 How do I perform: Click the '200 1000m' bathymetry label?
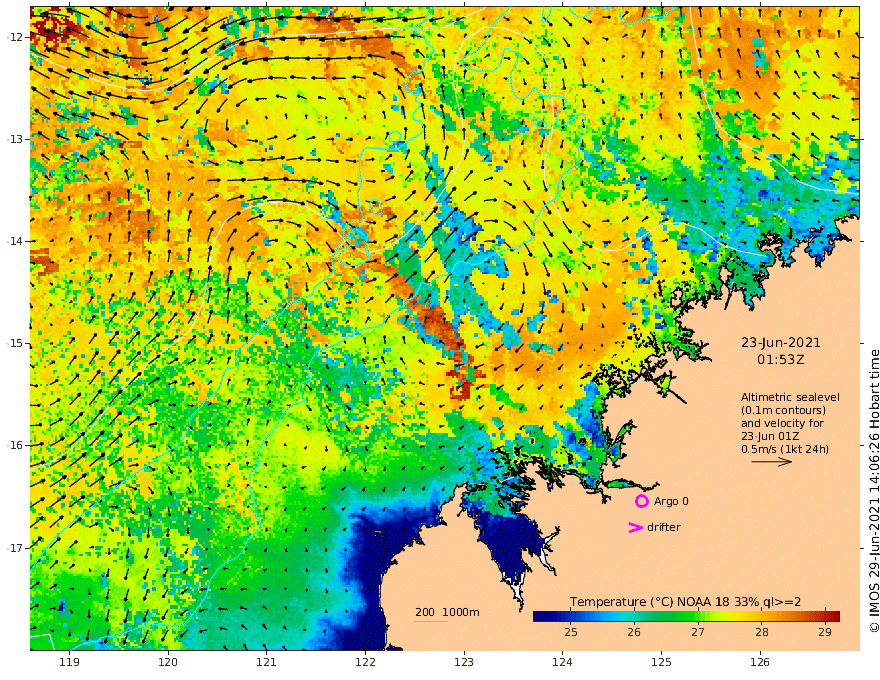(x=447, y=612)
